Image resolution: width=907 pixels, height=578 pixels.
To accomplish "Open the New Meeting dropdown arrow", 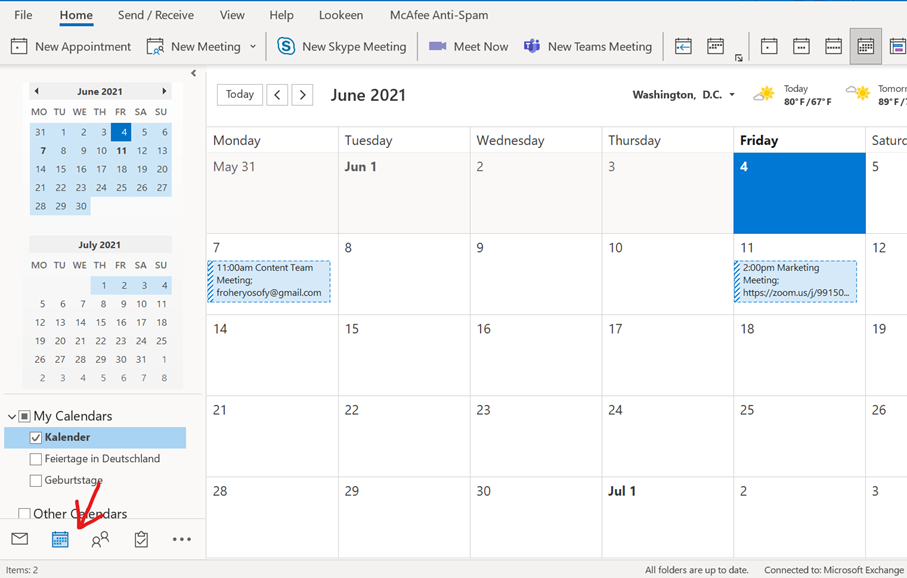I will [253, 46].
